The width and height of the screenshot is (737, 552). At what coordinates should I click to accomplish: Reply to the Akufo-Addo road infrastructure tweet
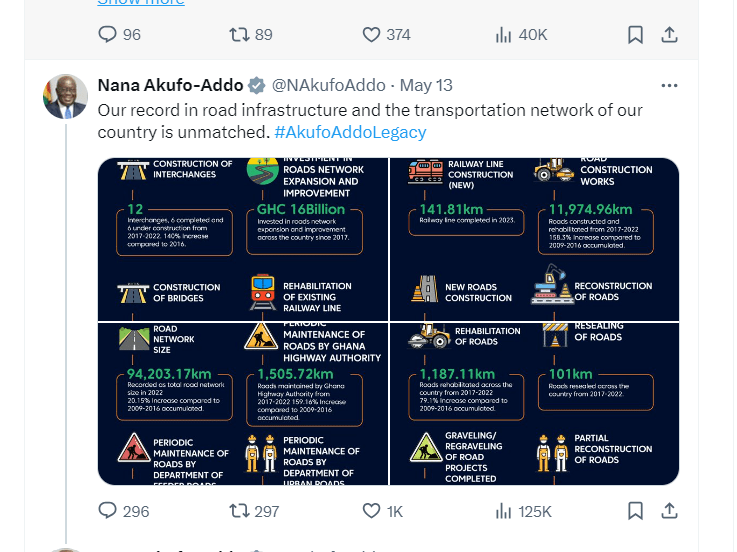108,511
